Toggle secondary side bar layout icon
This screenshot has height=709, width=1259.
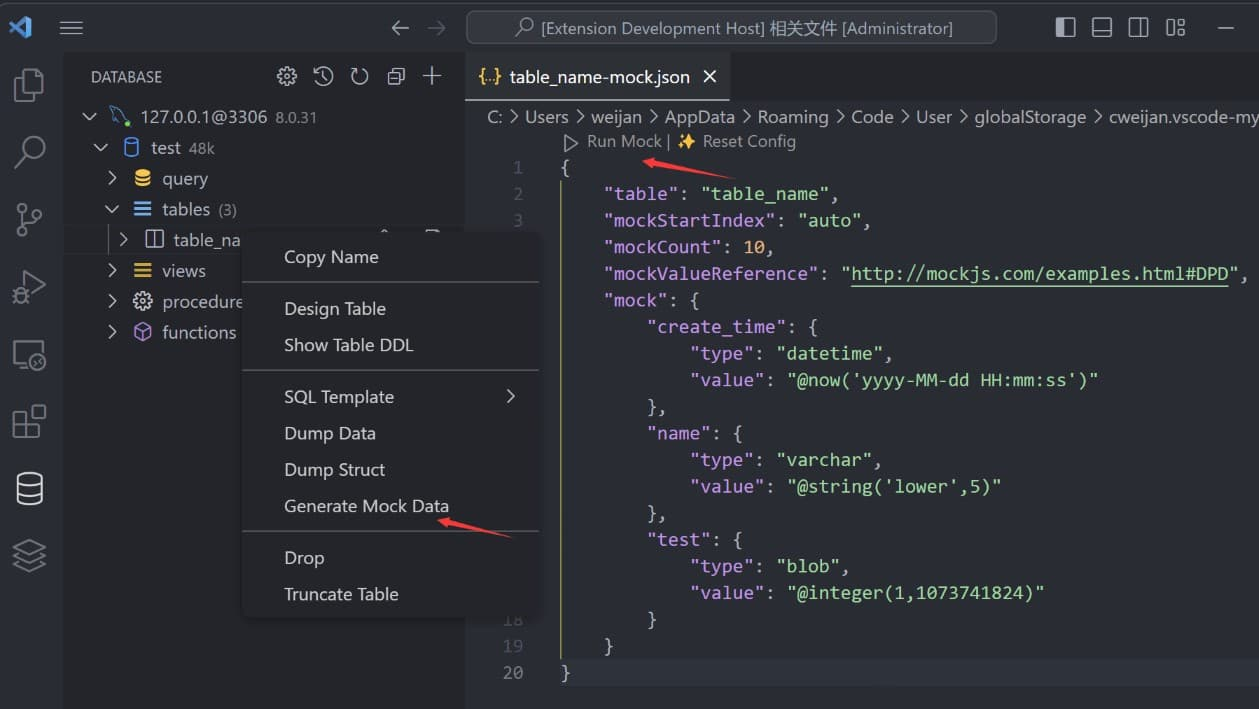(1138, 28)
